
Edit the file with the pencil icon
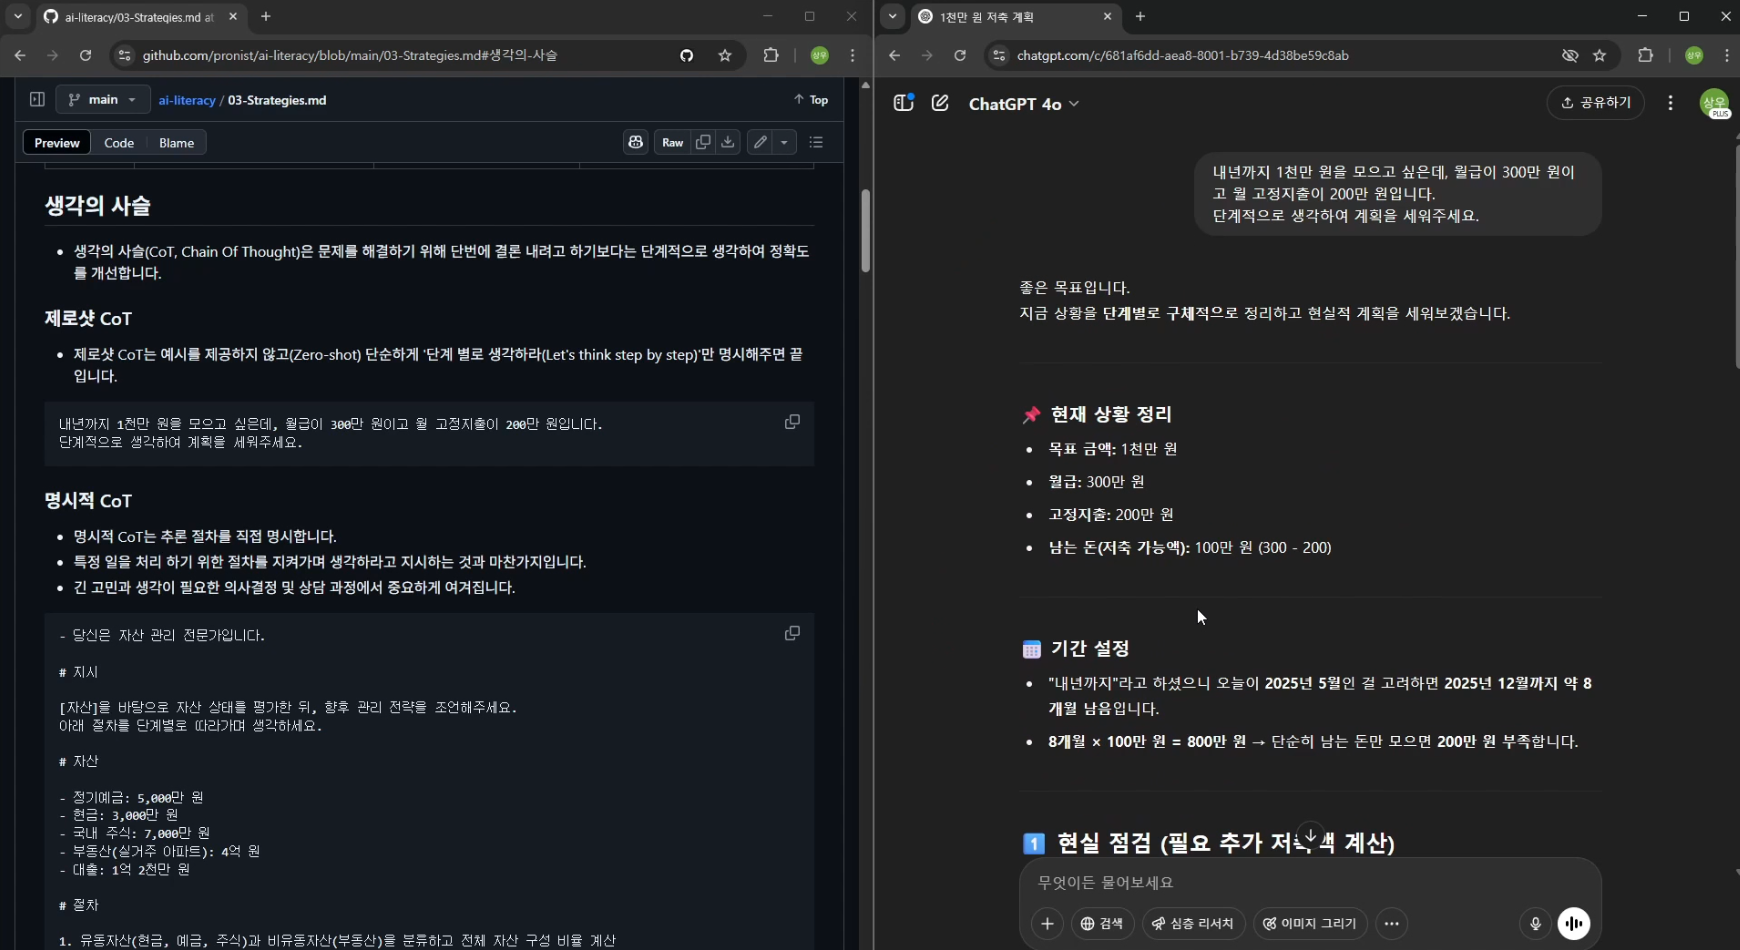[760, 142]
